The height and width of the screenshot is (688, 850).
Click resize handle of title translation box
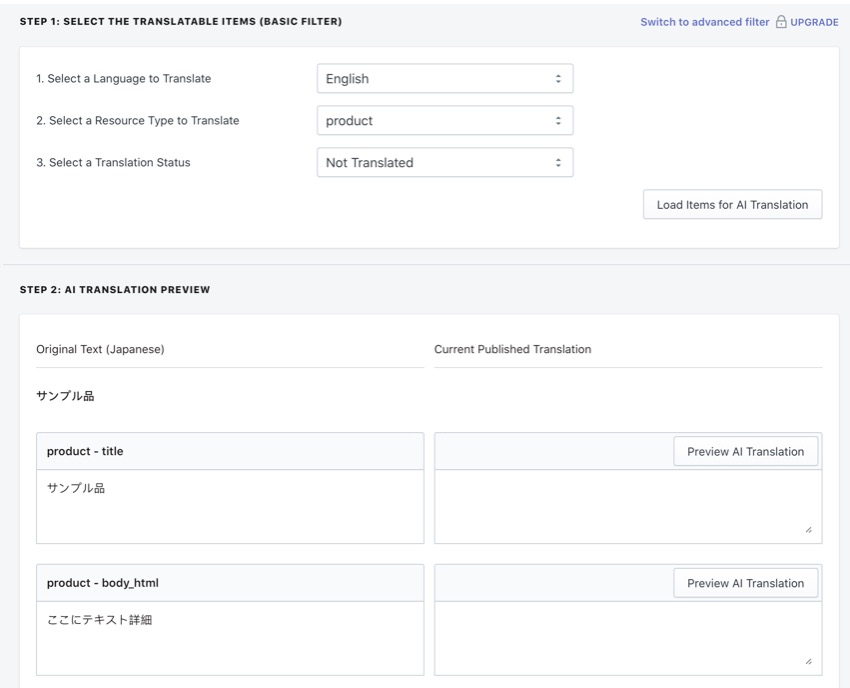pyautogui.click(x=808, y=530)
